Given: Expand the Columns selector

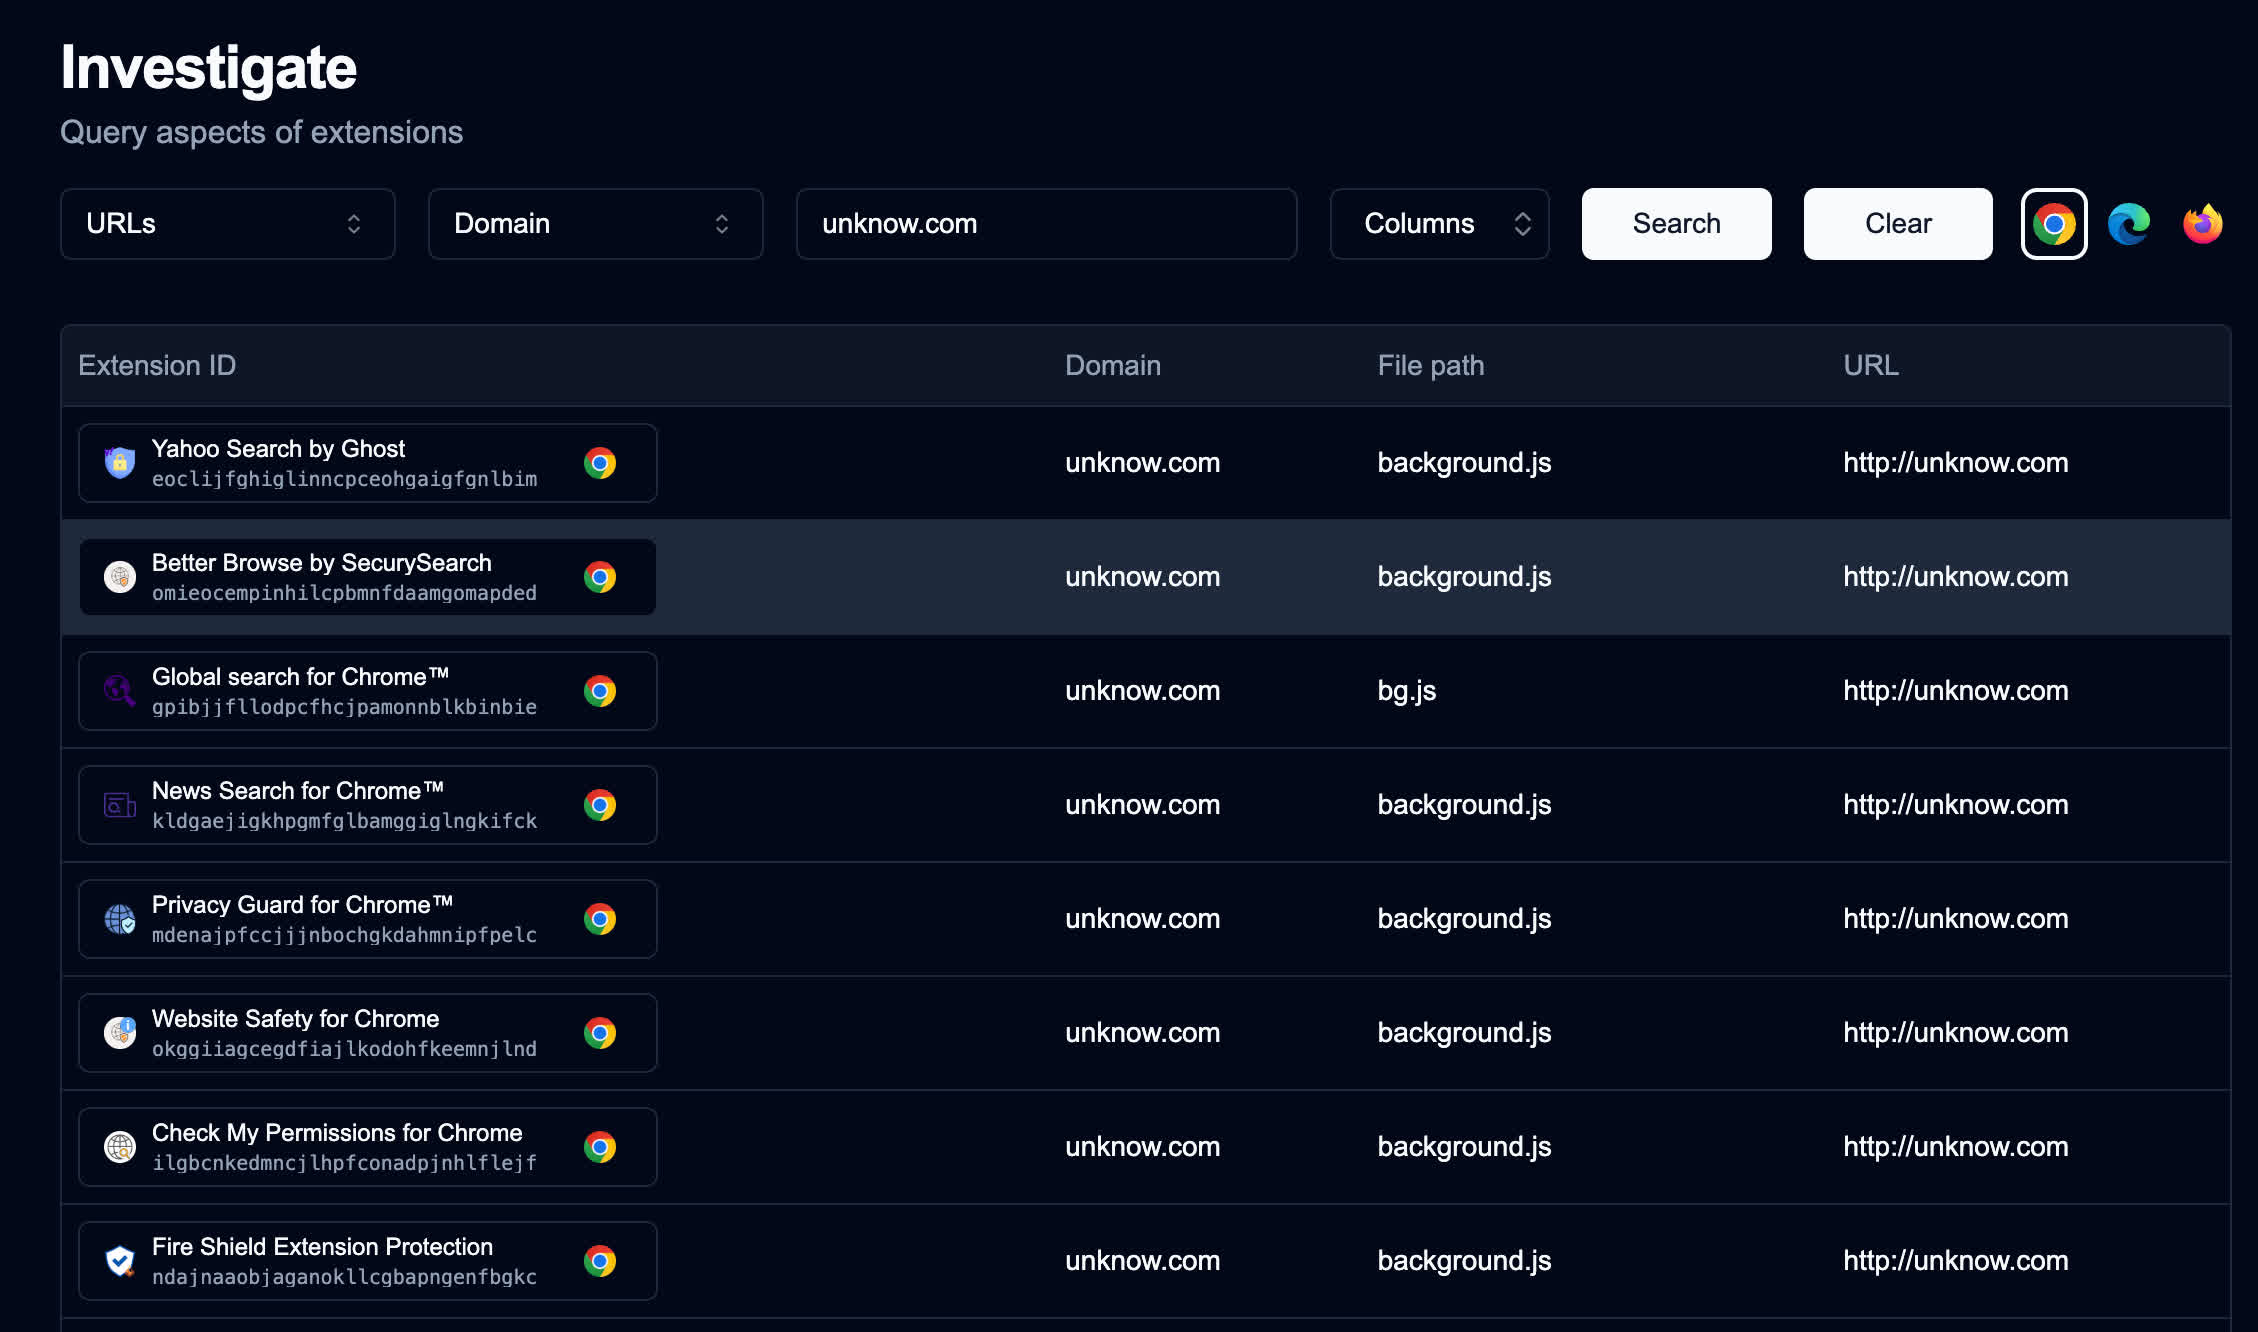Looking at the screenshot, I should 1439,224.
